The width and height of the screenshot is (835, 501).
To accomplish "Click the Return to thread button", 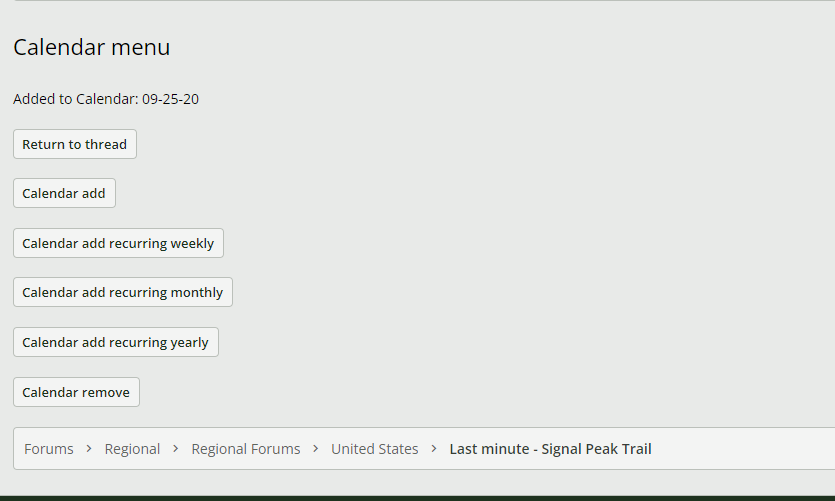I will tap(75, 144).
